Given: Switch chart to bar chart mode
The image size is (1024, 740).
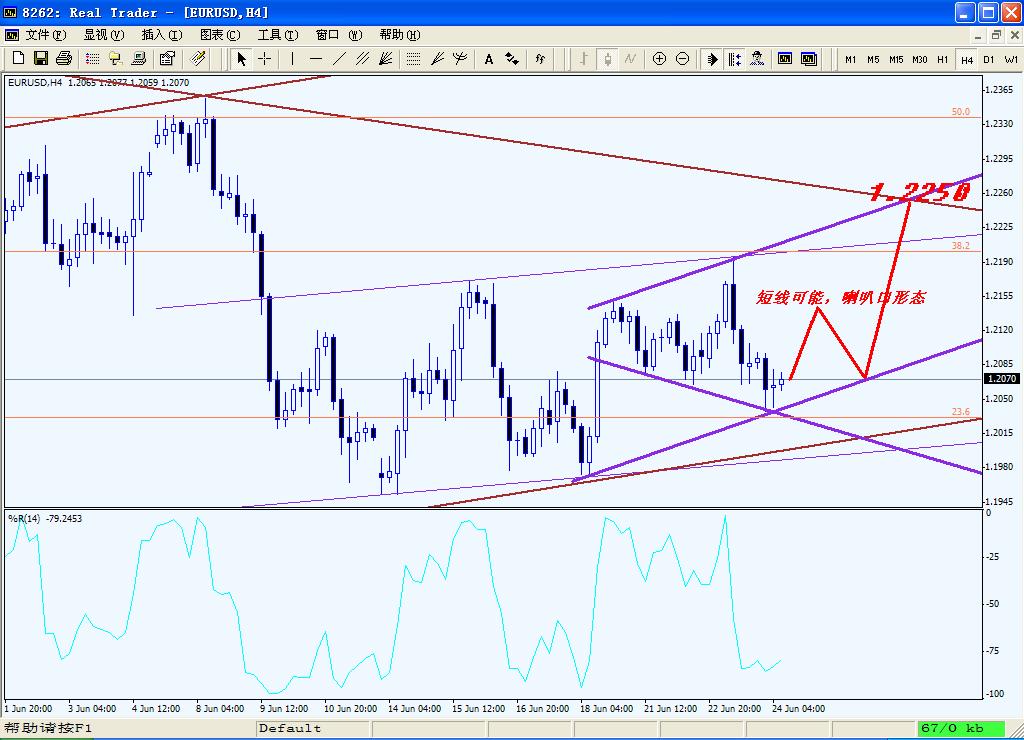Looking at the screenshot, I should click(x=583, y=59).
